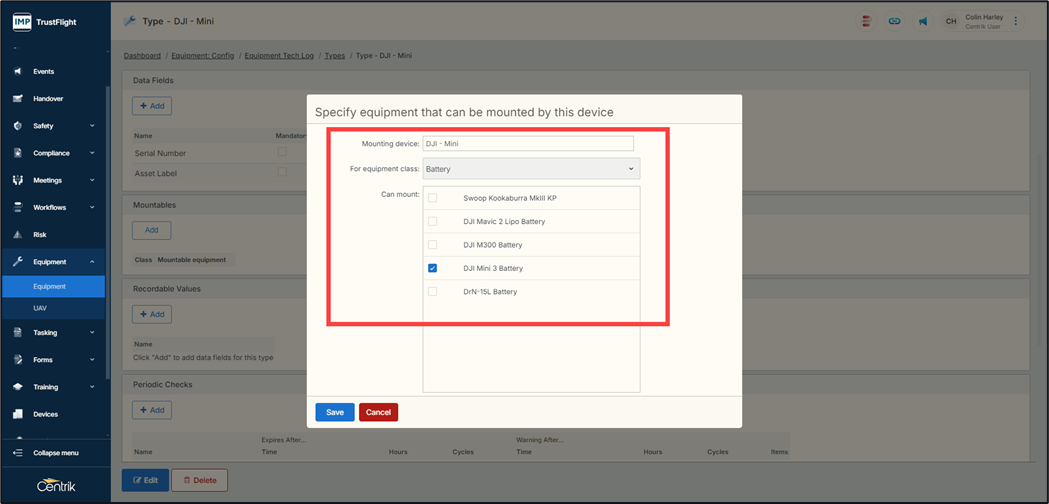Click the red database icon in header

[866, 21]
